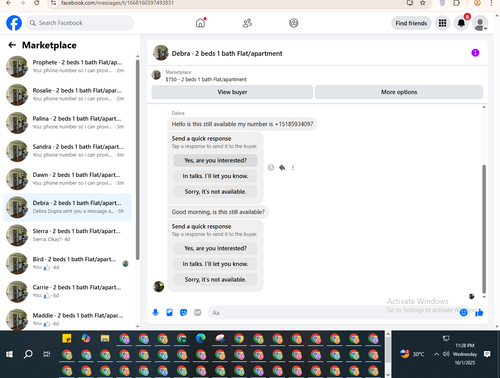
Task: Open the nine-dot Menu grid
Action: (442, 23)
